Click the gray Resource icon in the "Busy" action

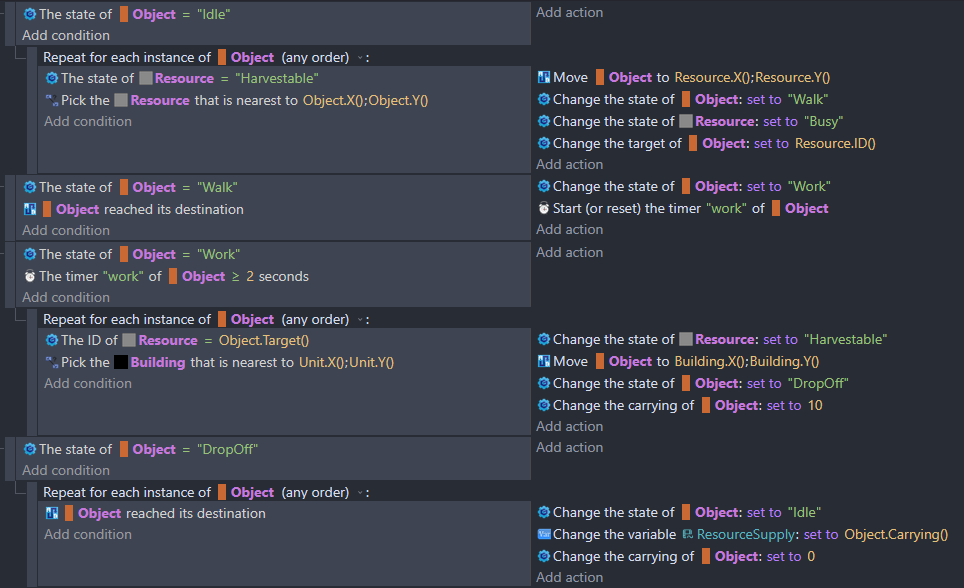[686, 121]
